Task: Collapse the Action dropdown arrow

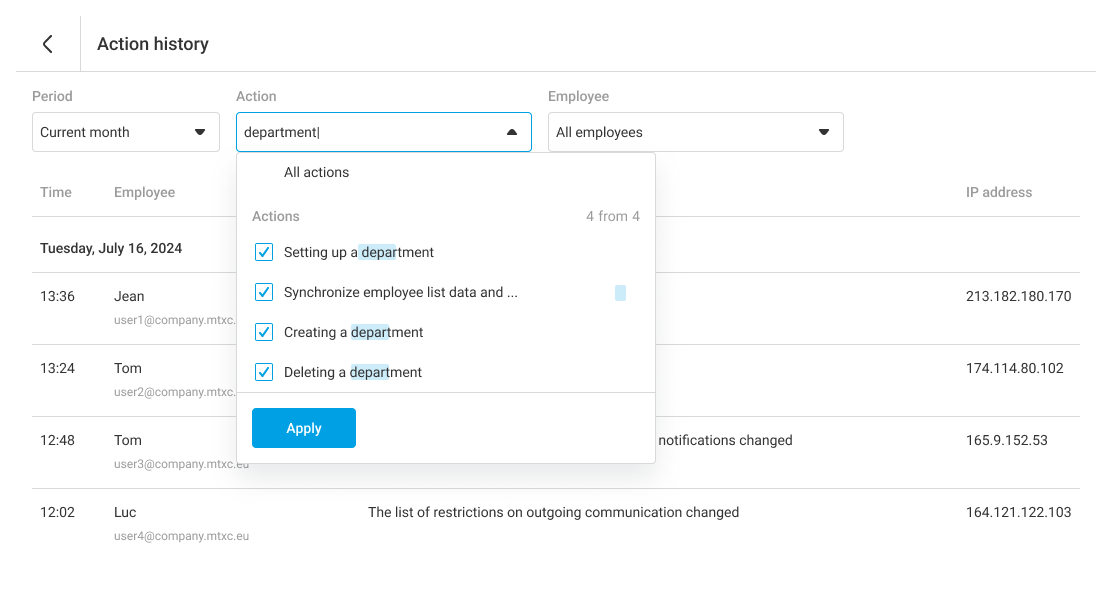Action: (x=512, y=132)
